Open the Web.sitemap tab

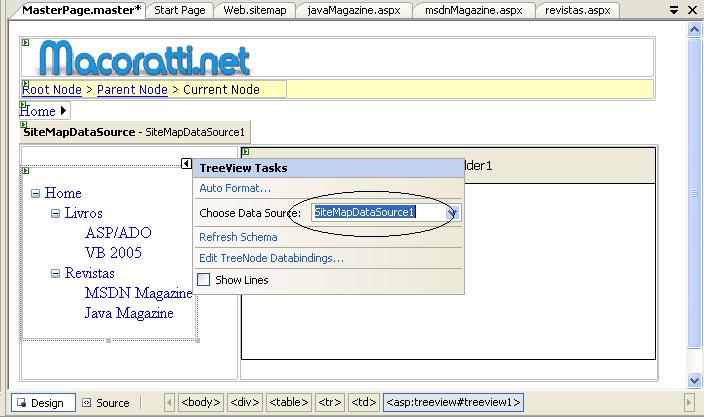tap(255, 10)
